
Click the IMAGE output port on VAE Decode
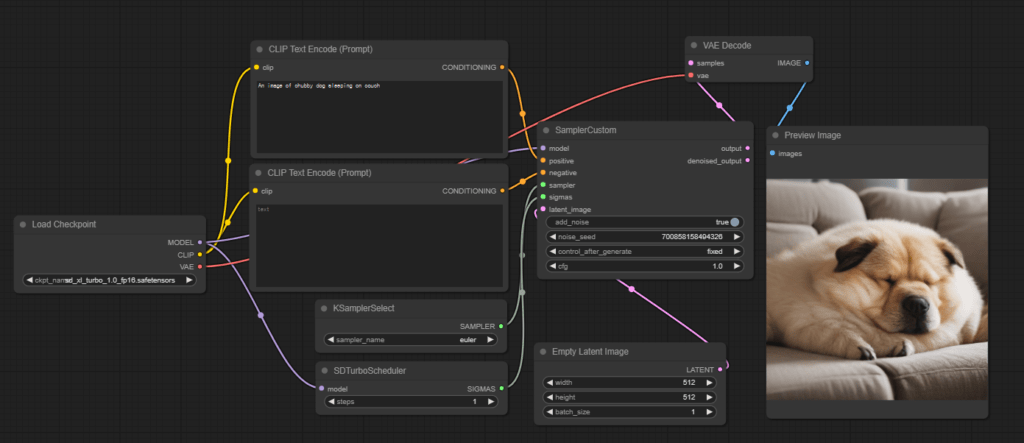[807, 62]
